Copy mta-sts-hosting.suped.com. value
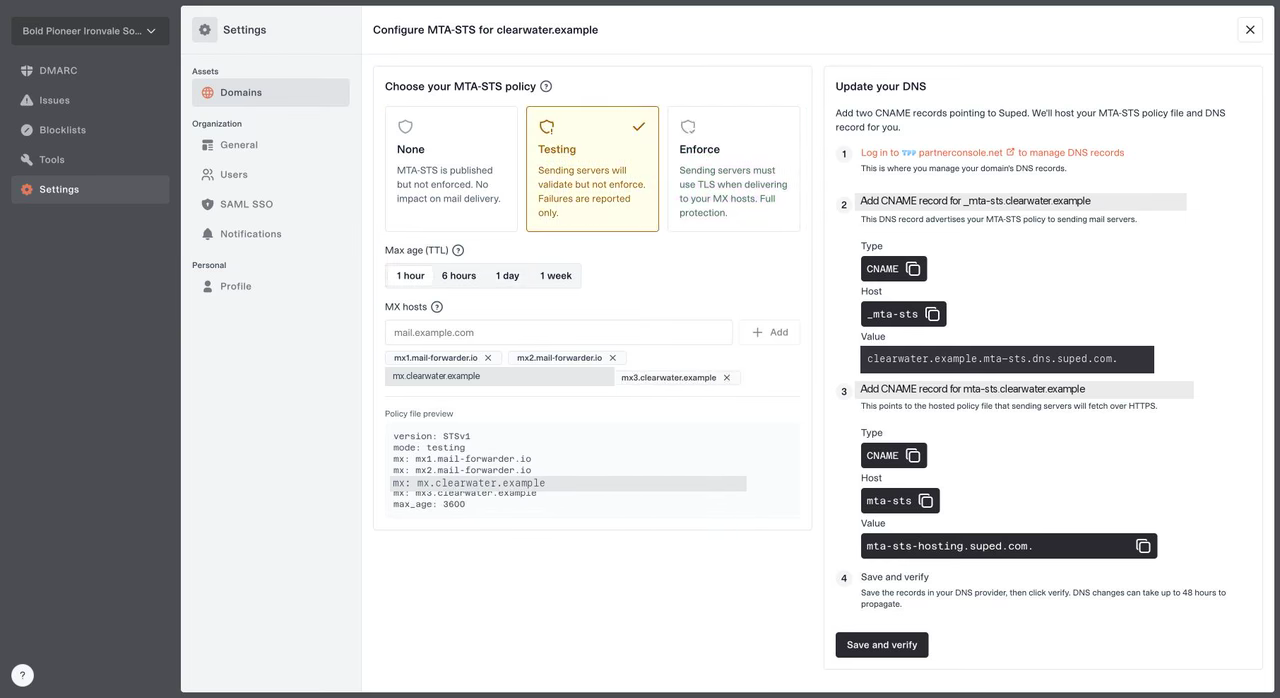Viewport: 1280px width, 698px height. point(1143,546)
